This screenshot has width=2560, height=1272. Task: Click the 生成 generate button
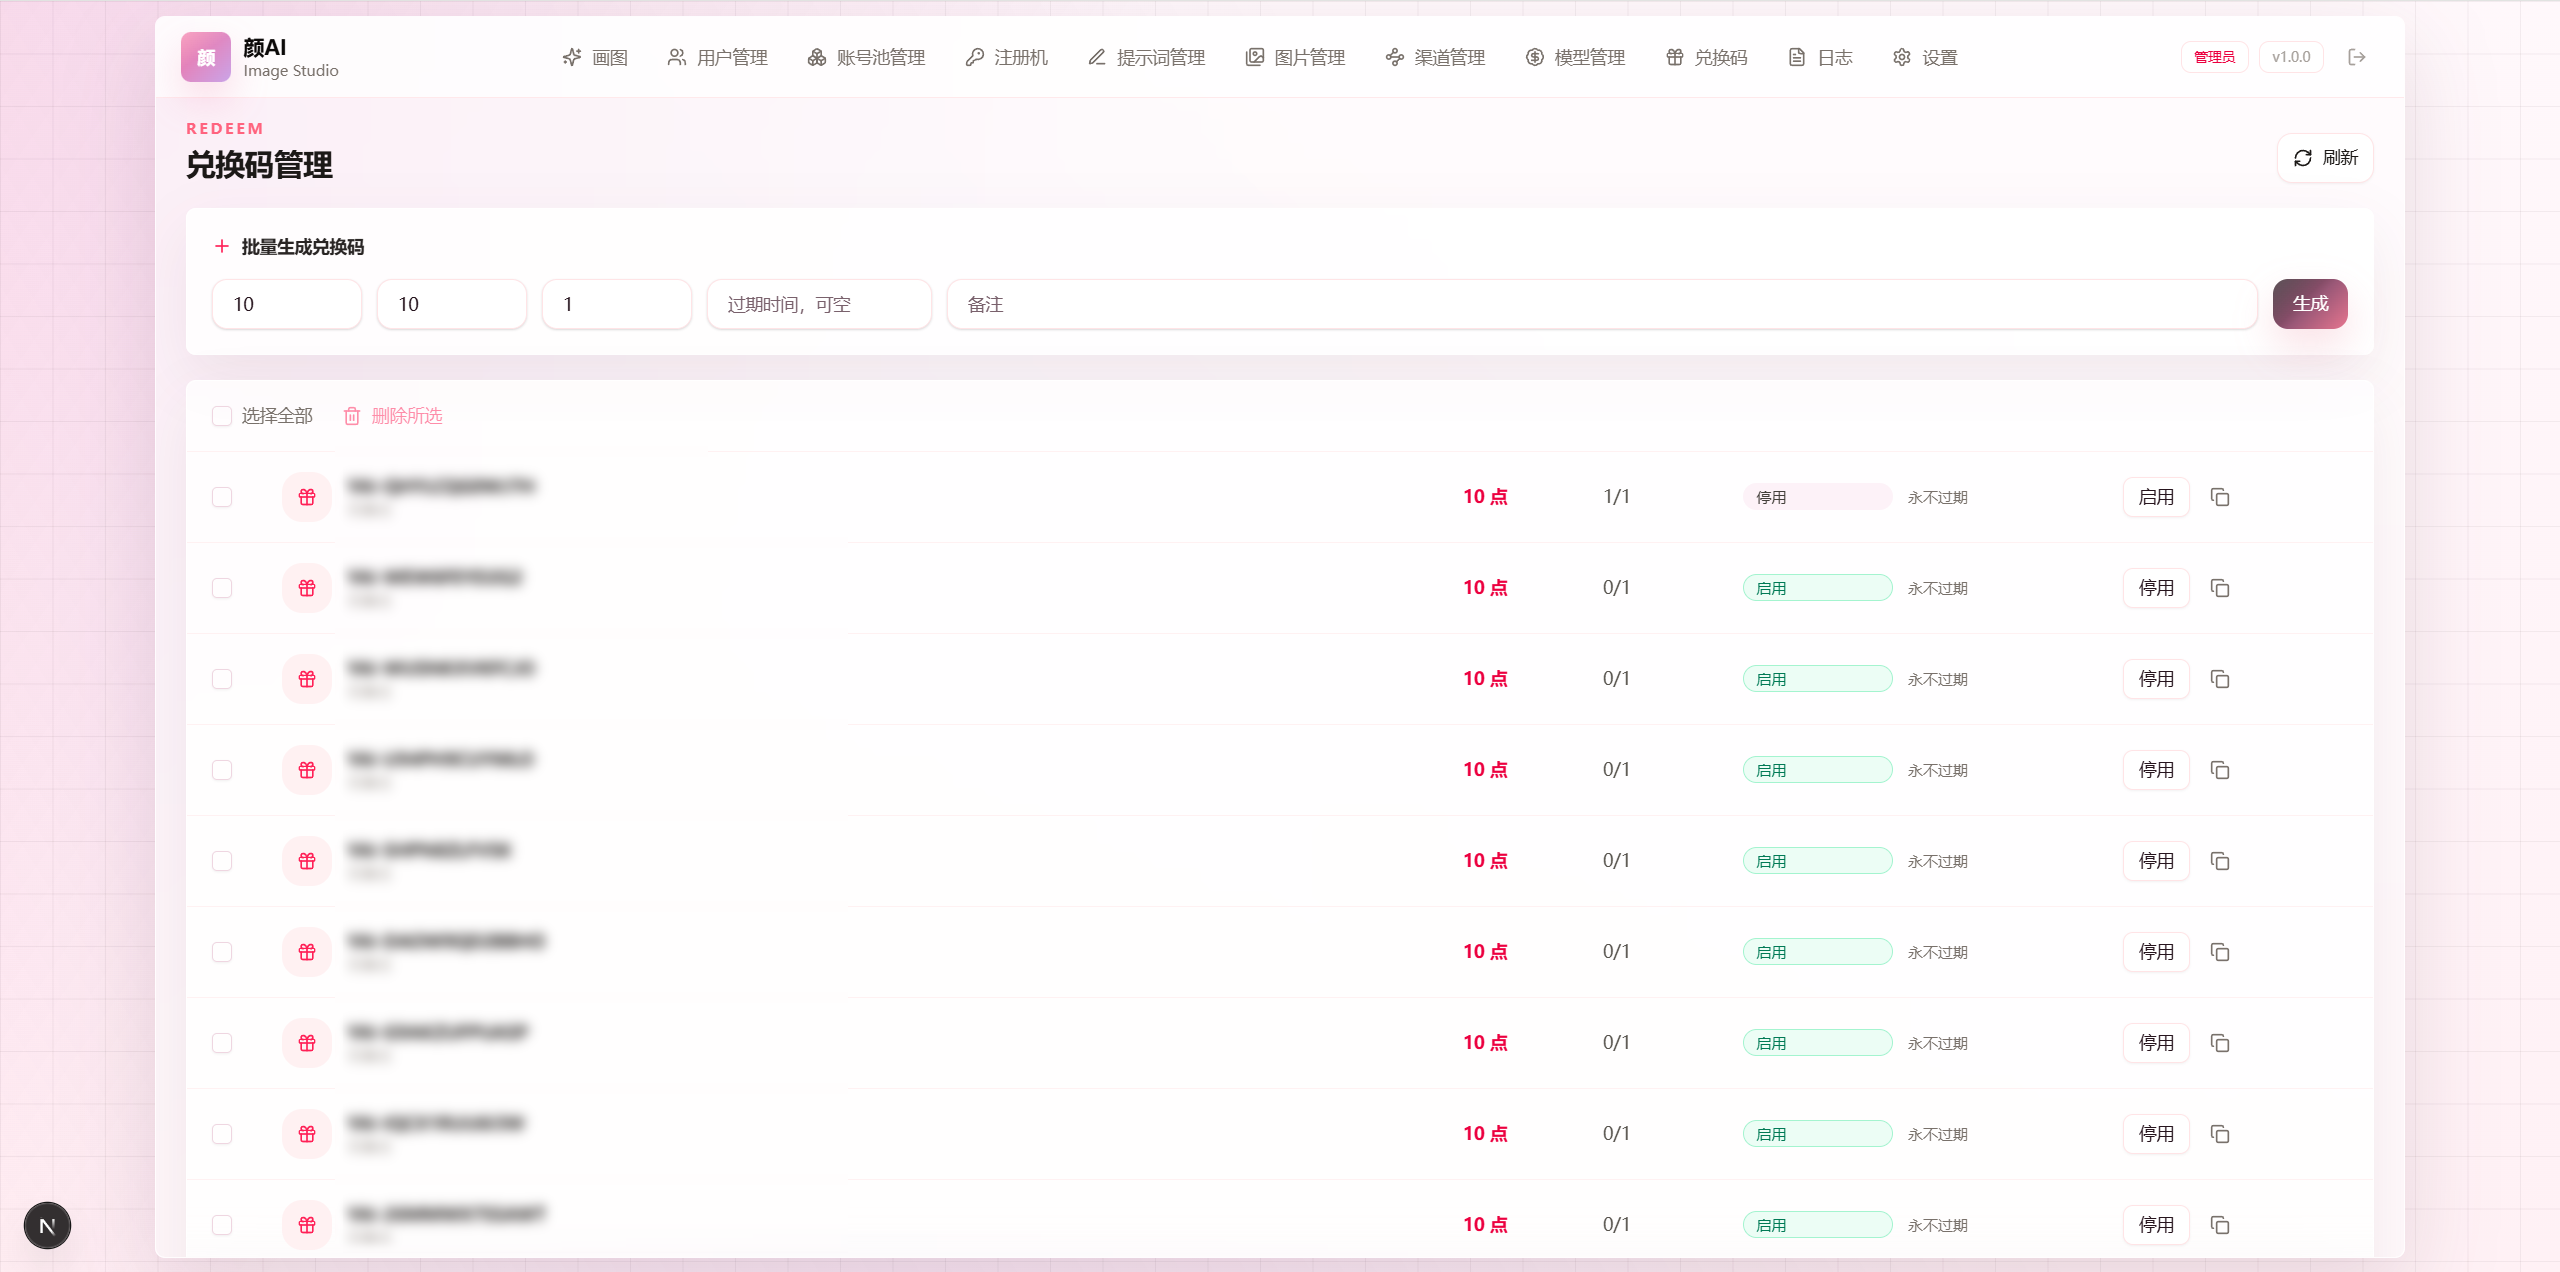pyautogui.click(x=2310, y=304)
